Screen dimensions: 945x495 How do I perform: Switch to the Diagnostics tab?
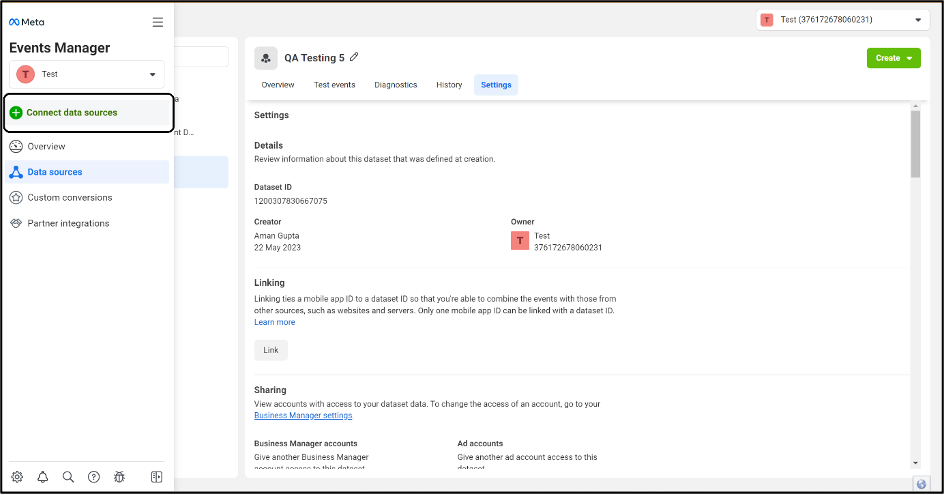tap(395, 85)
